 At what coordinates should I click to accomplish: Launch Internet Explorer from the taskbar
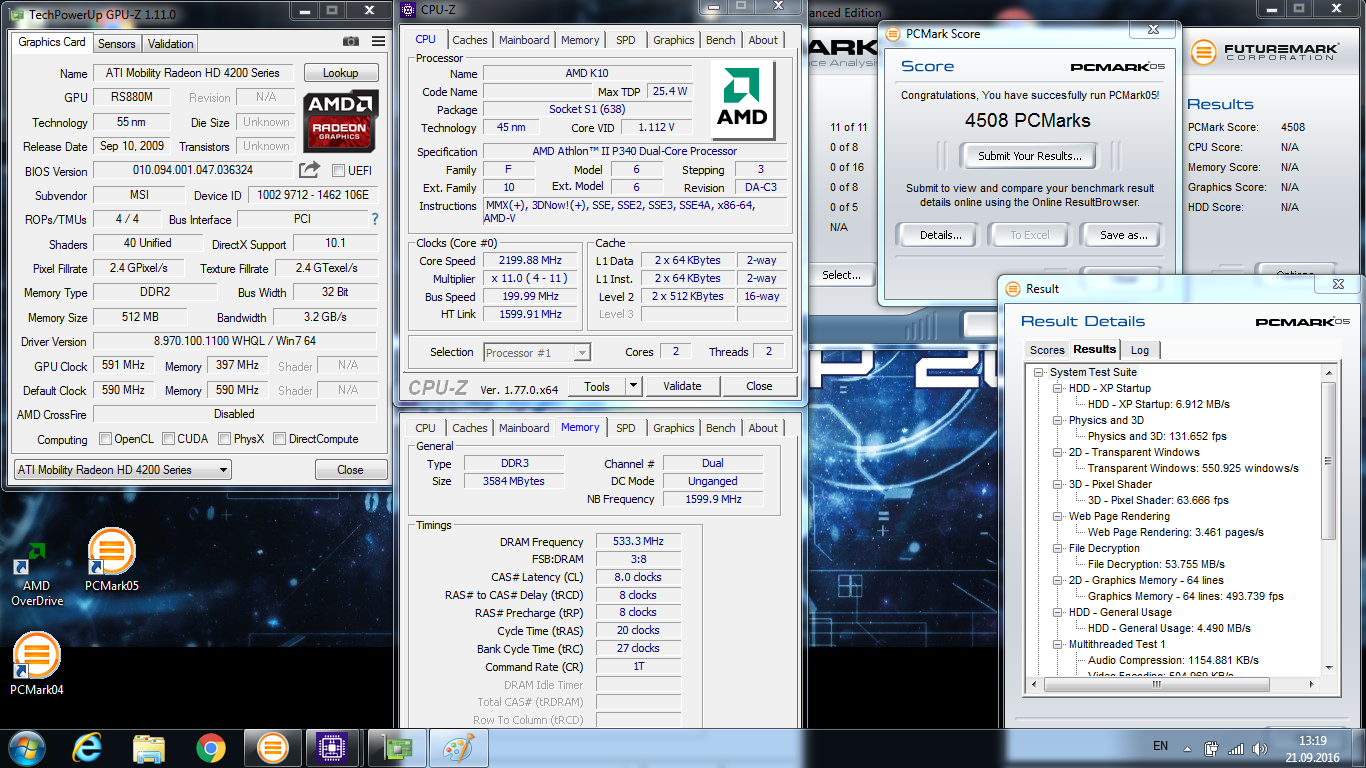click(88, 748)
